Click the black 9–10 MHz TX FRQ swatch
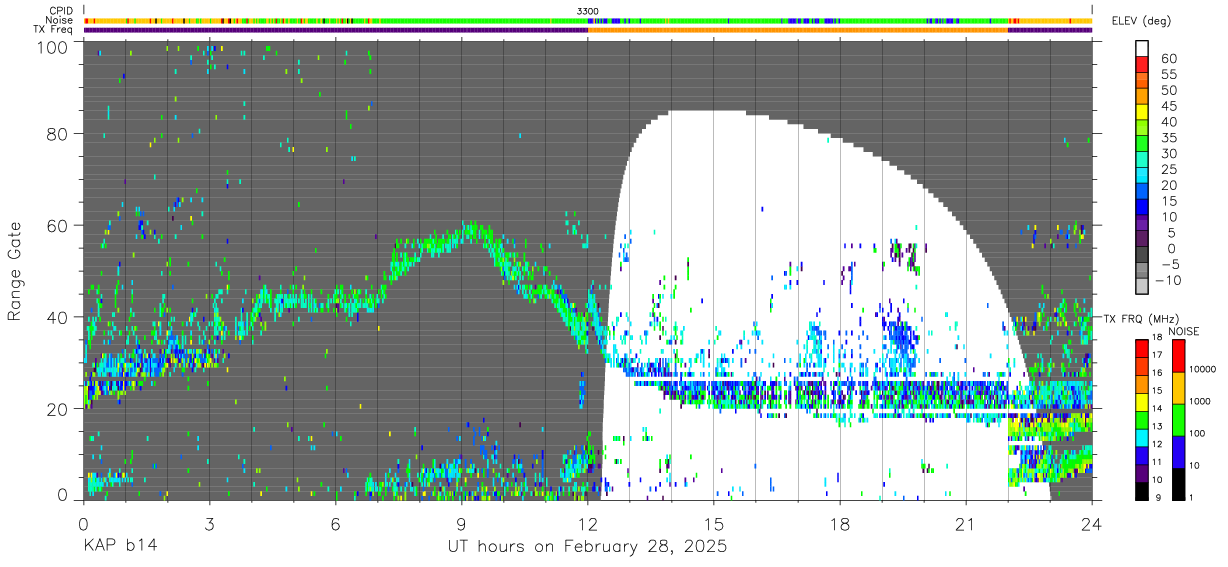This screenshot has width=1228, height=567. pos(1142,490)
